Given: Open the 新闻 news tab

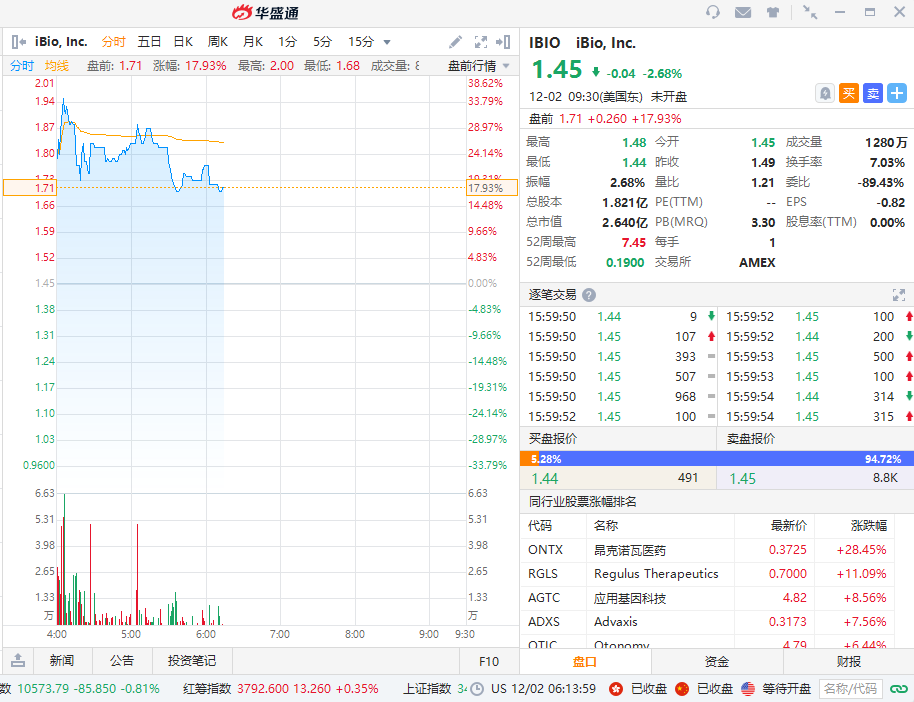Looking at the screenshot, I should (62, 661).
